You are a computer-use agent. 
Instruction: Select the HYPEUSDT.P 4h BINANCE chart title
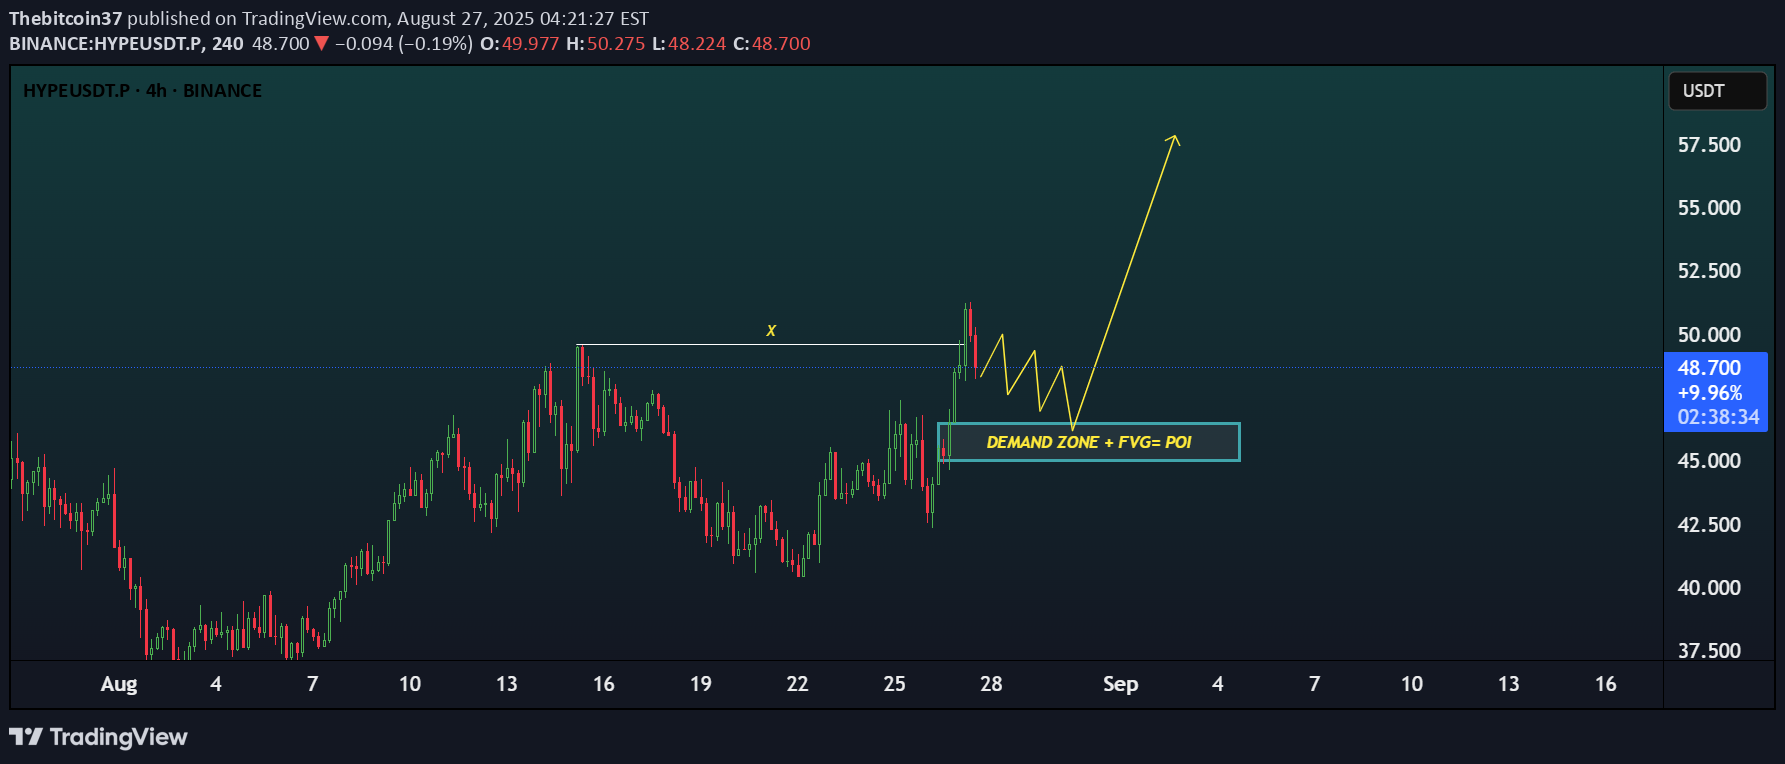tap(142, 91)
